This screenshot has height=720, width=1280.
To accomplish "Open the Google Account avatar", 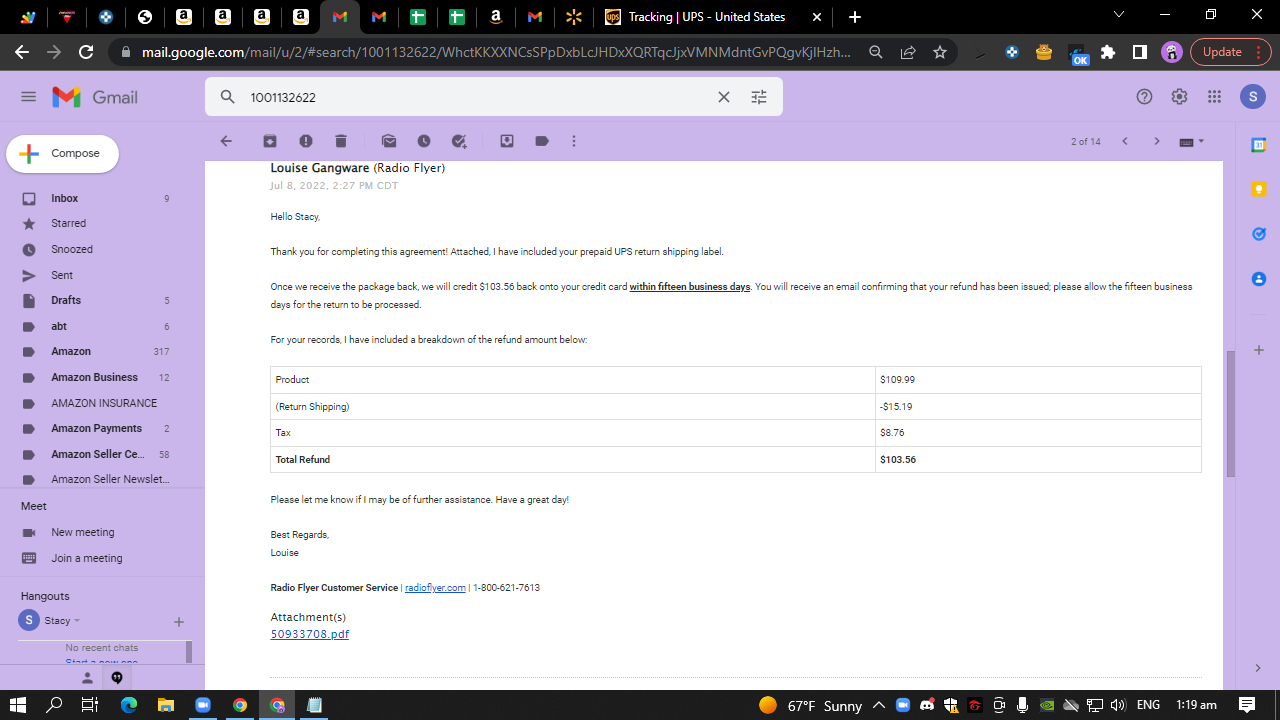I will pos(1253,97).
